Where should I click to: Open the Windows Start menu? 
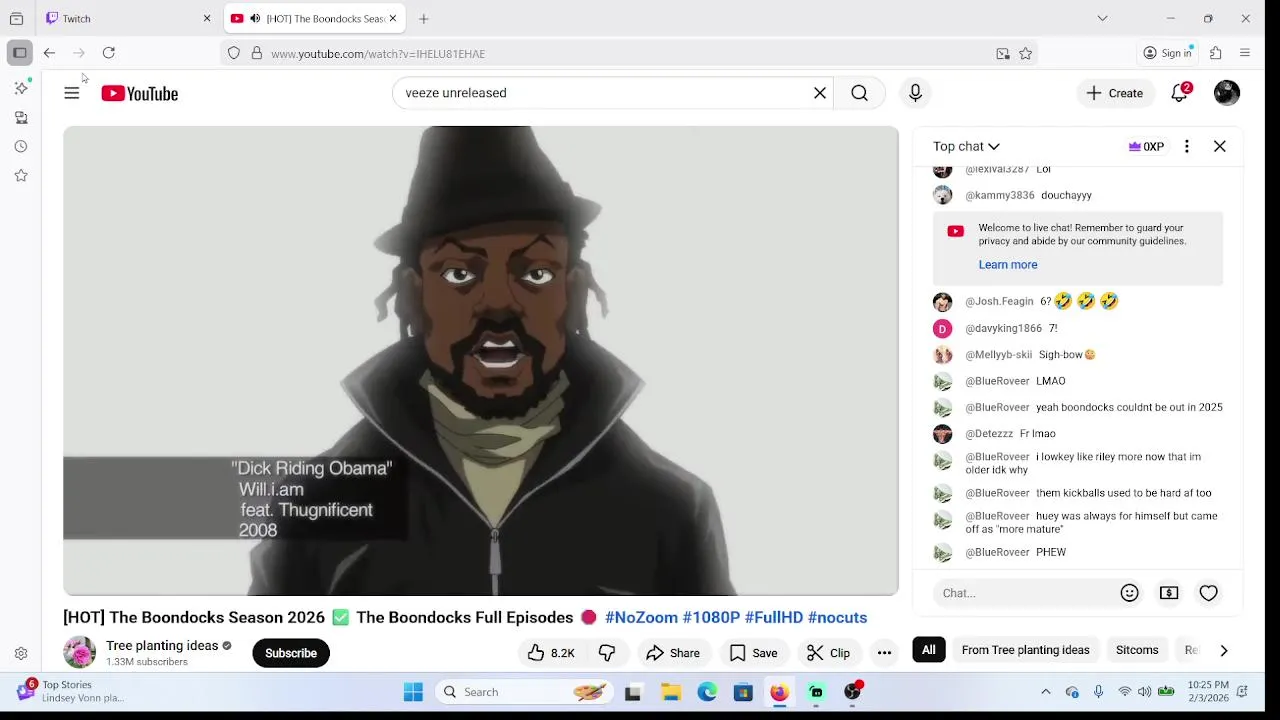(x=413, y=692)
